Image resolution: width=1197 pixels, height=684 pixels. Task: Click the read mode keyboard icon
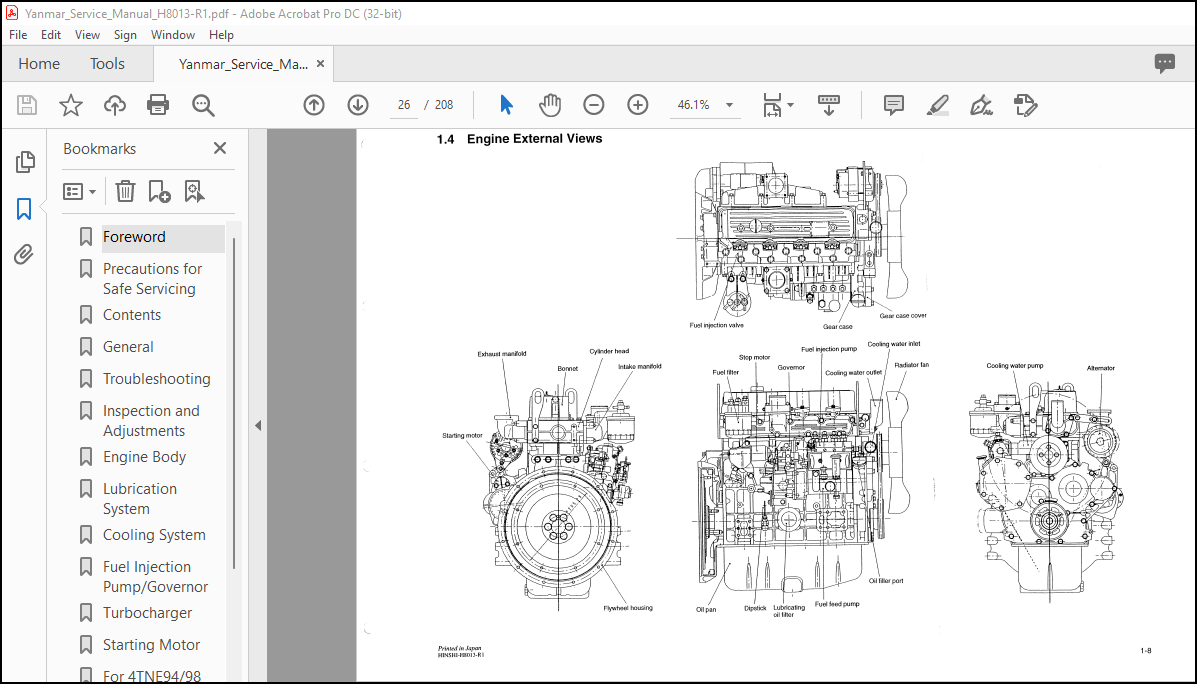(829, 105)
